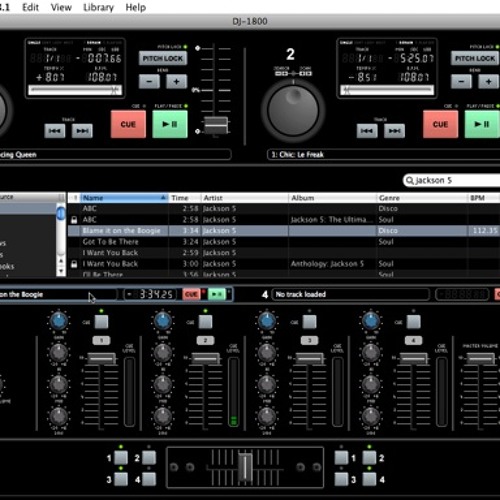Toggle the headphone cue button on mixer channel 3
500x500 pixels.
tap(309, 322)
